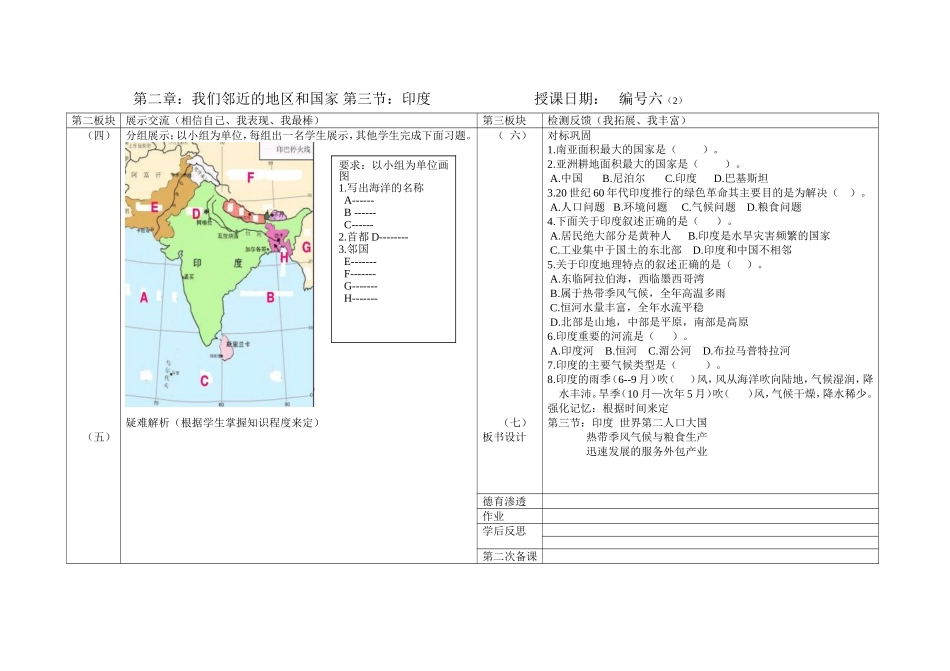
Task: Click the '第二次备课' row label
Action: [510, 557]
